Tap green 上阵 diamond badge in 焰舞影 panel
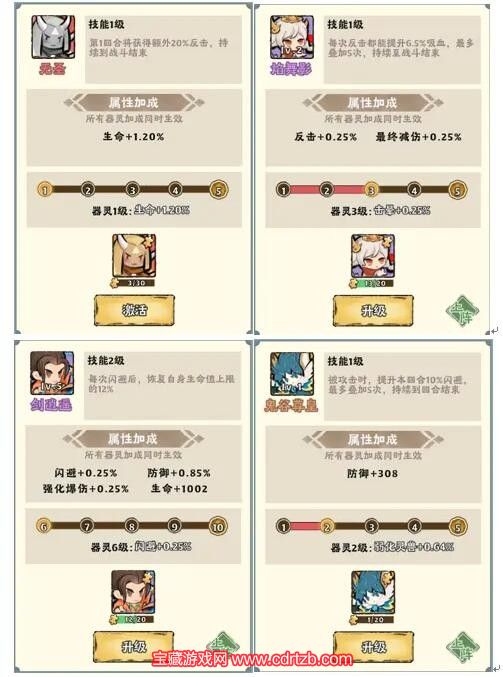 point(462,310)
